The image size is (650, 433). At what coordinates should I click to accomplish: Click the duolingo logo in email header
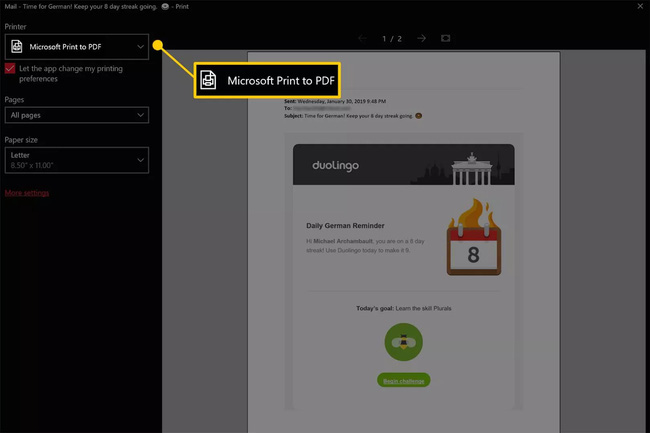(x=335, y=165)
